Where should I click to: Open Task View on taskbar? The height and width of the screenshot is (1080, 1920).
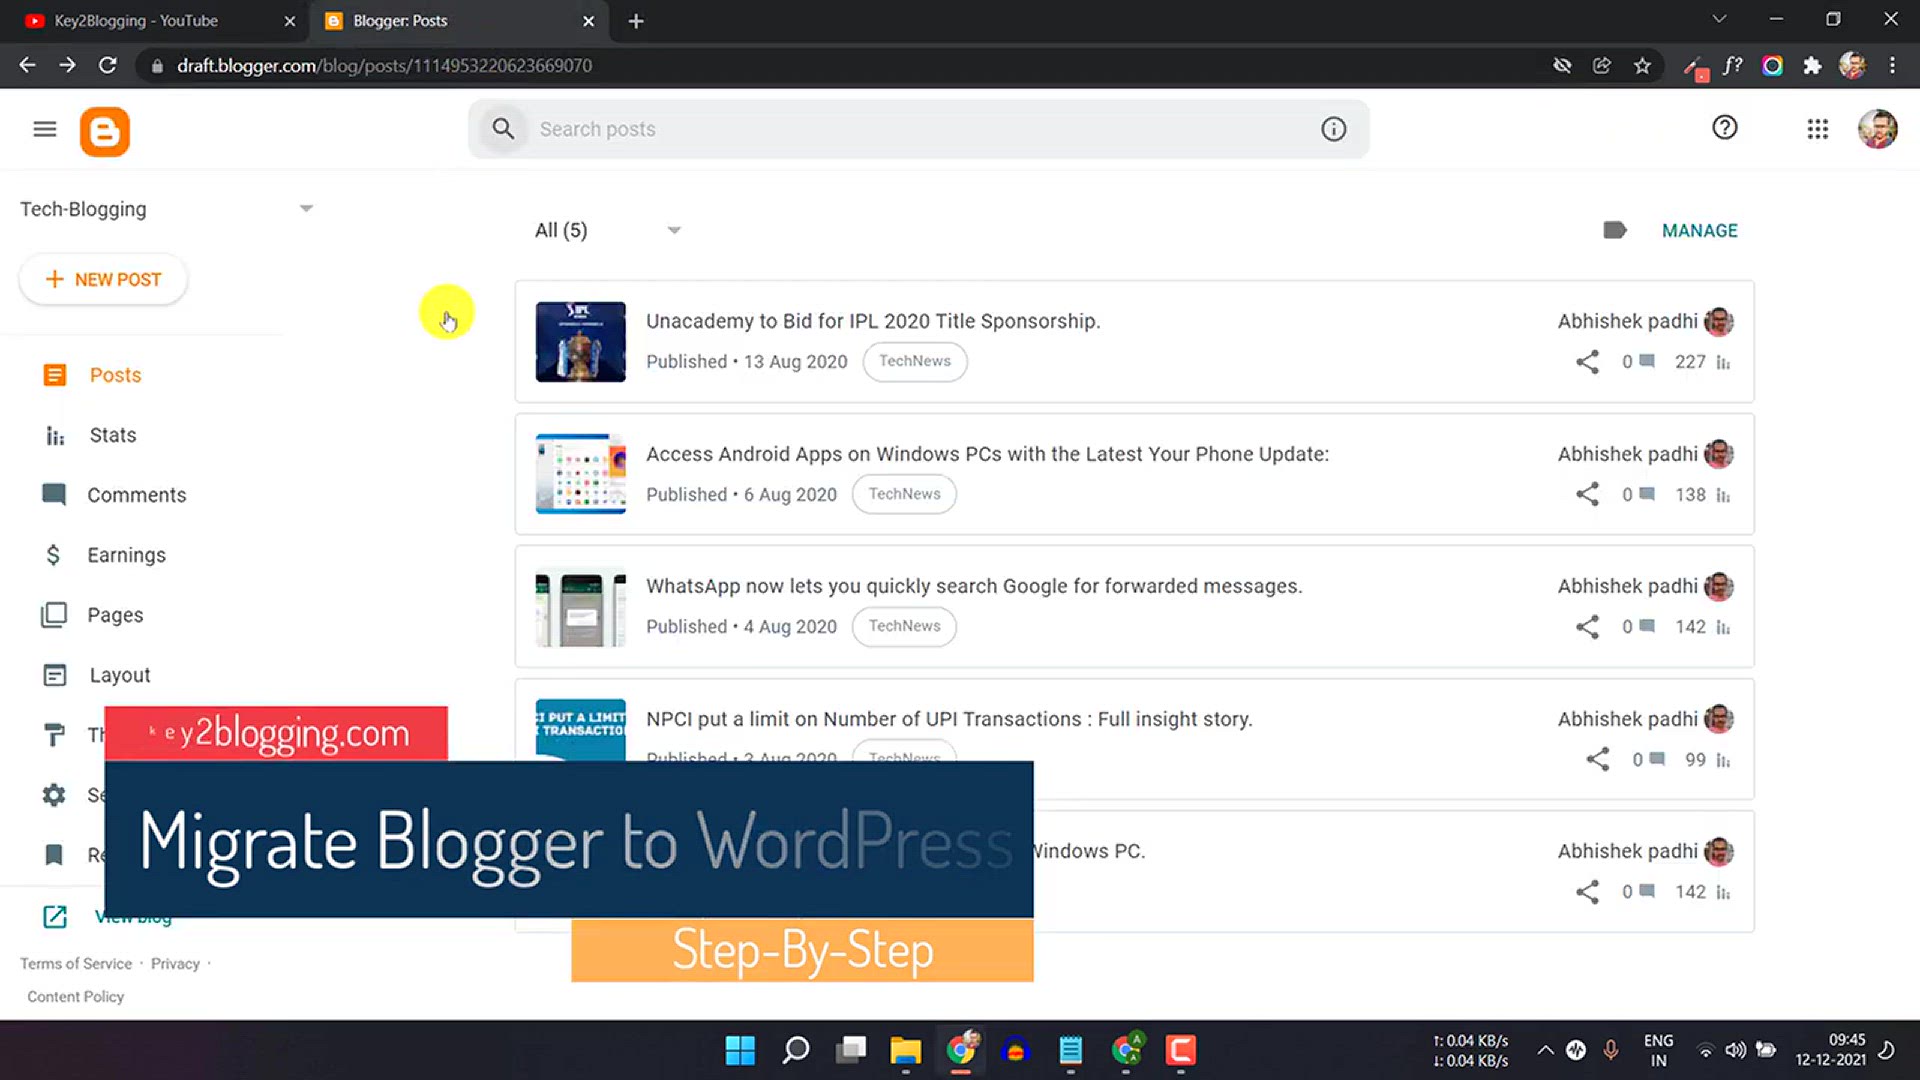coord(851,1050)
